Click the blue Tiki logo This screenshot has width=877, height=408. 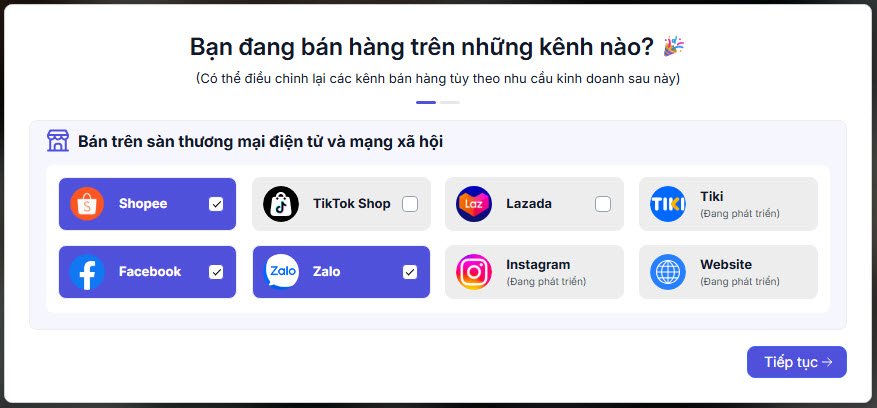pos(668,204)
